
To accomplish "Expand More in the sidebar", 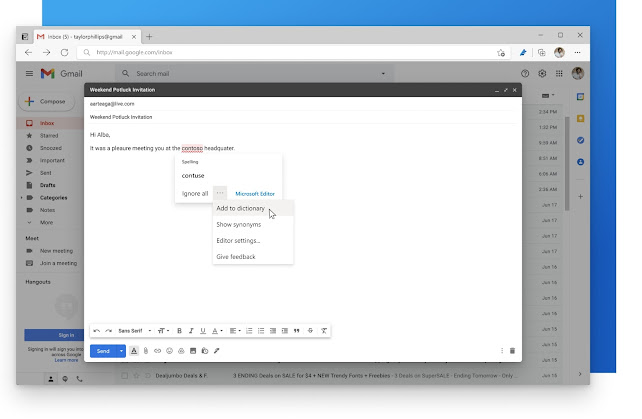I will (x=46, y=222).
